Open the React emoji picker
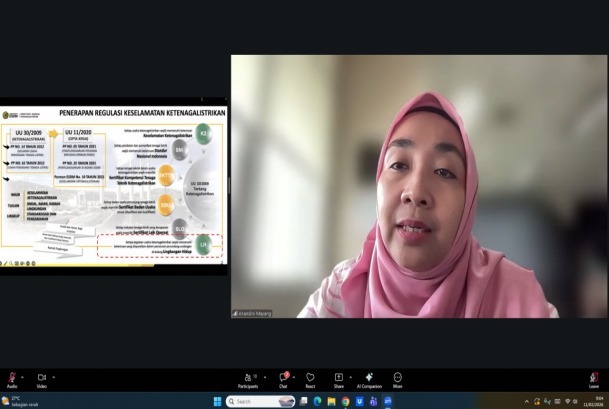The image size is (609, 409). point(310,378)
